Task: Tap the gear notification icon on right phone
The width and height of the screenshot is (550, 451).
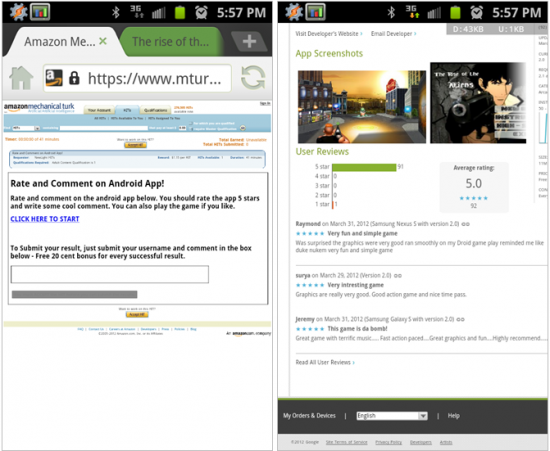Action: pyautogui.click(x=294, y=12)
